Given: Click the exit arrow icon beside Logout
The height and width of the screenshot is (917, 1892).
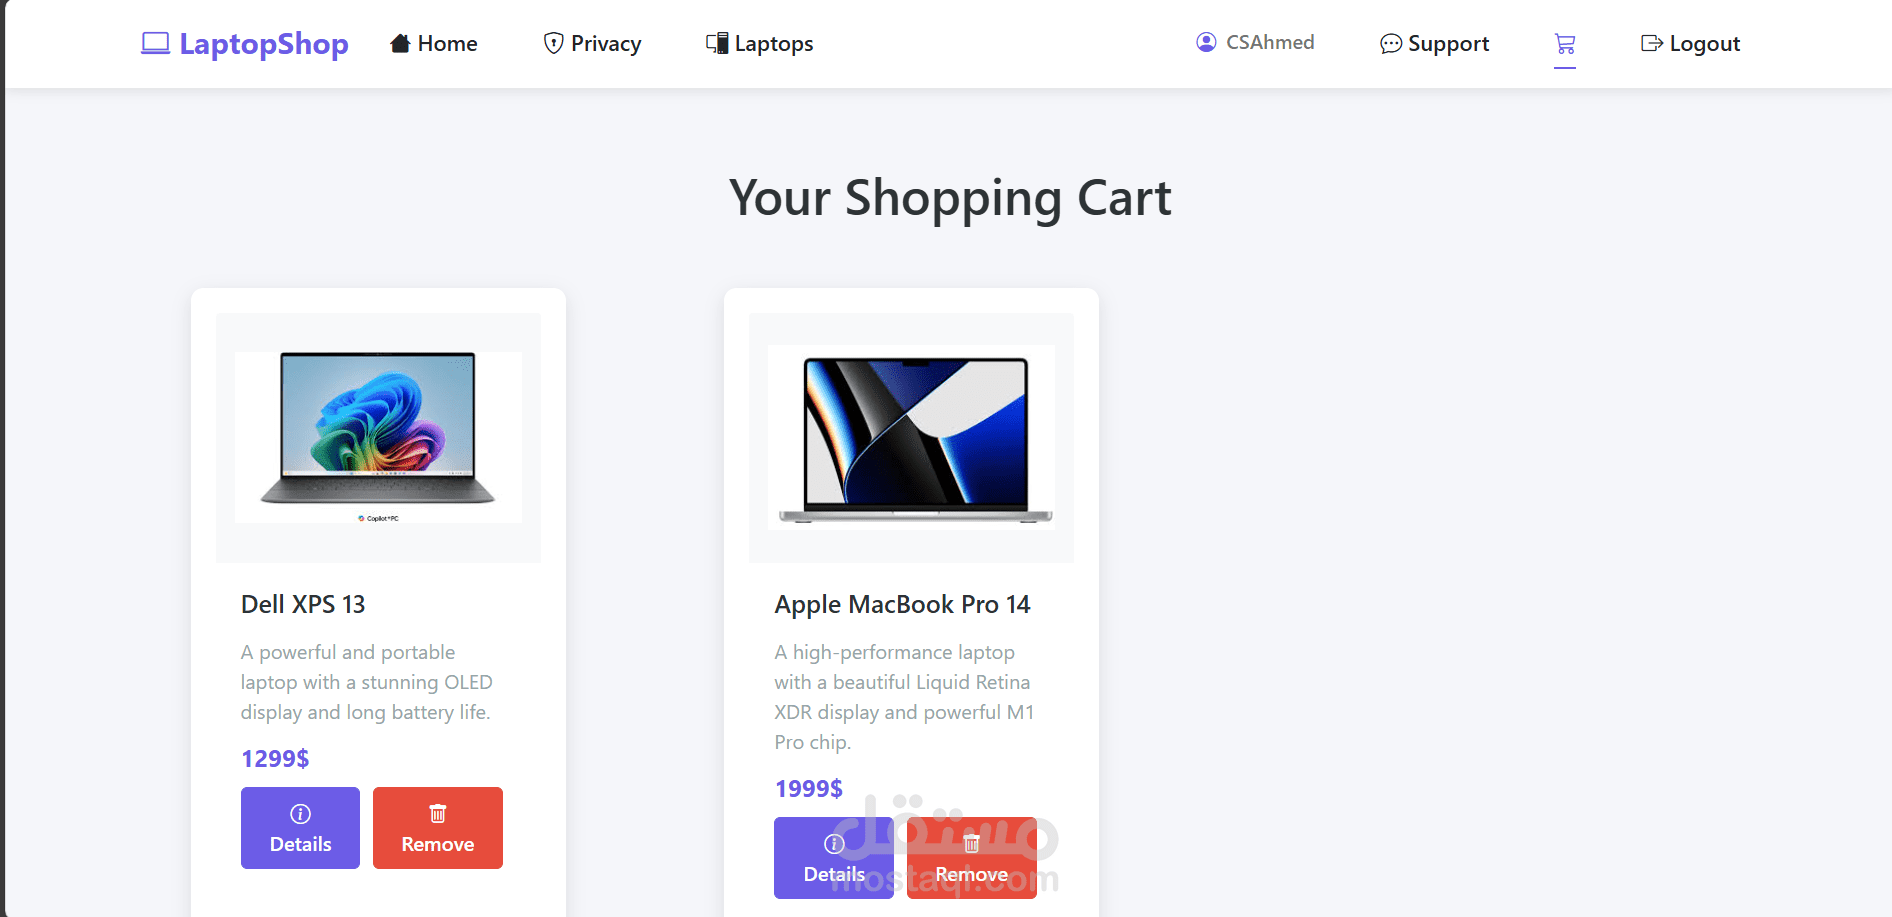Looking at the screenshot, I should (1652, 43).
